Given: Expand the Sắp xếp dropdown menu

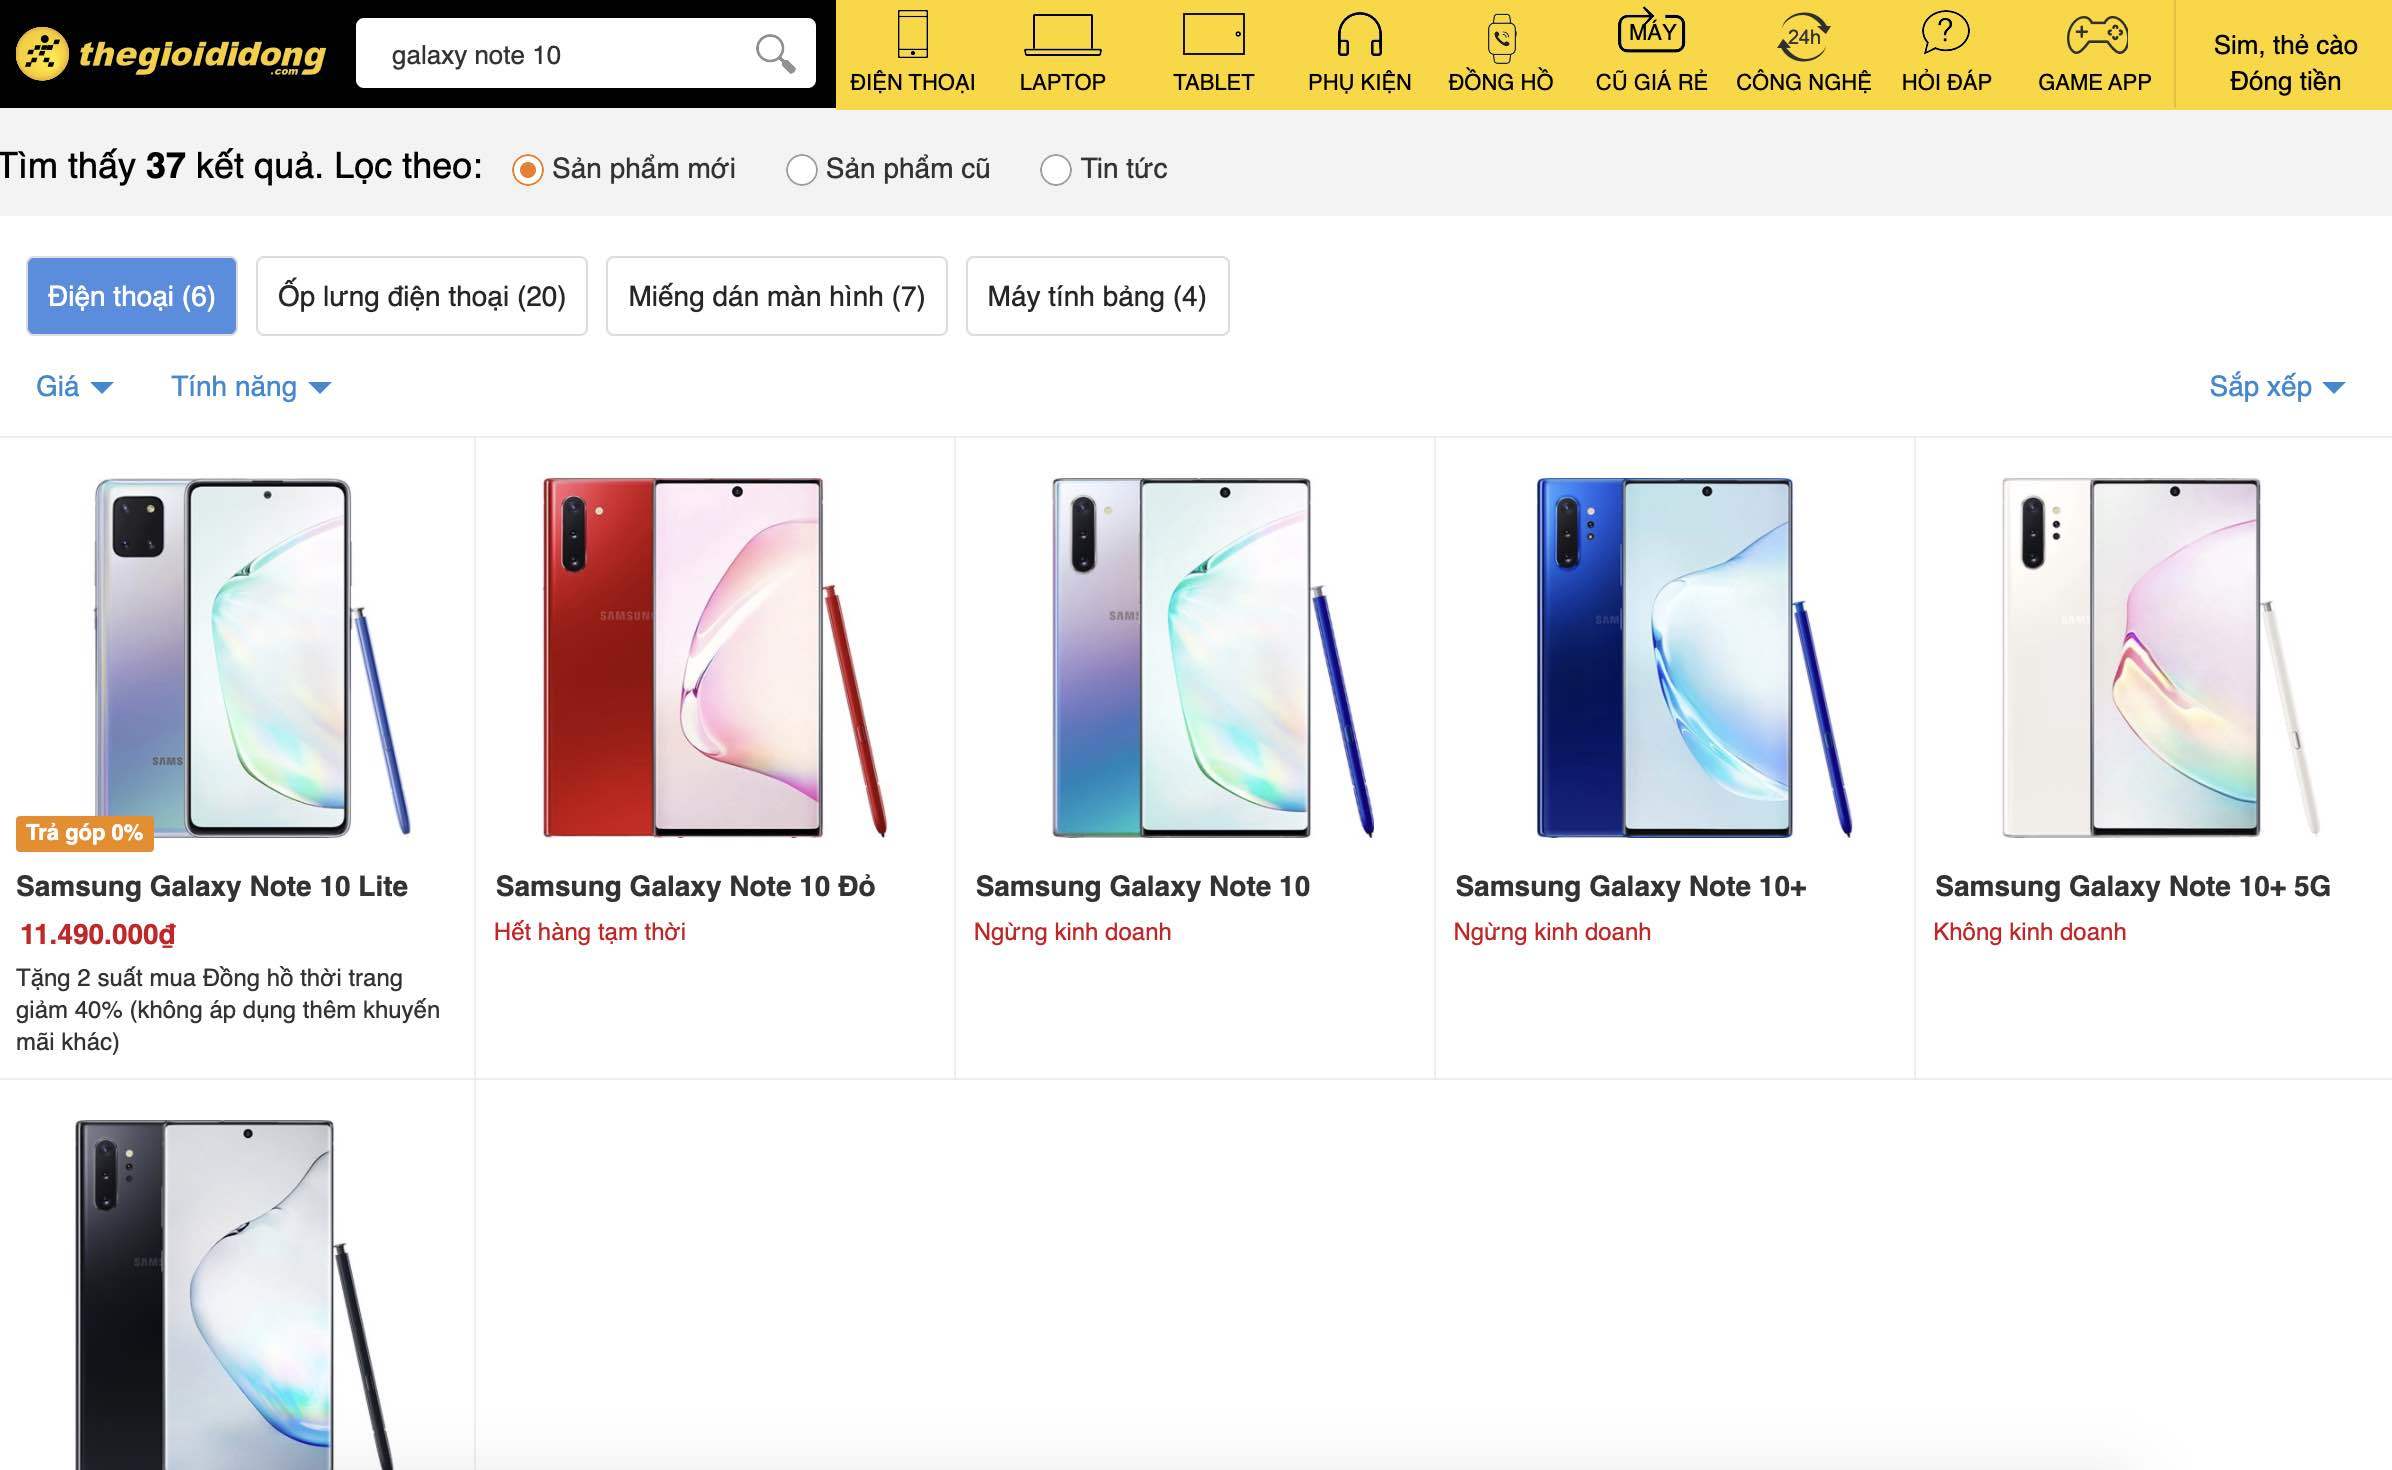Looking at the screenshot, I should 2279,385.
